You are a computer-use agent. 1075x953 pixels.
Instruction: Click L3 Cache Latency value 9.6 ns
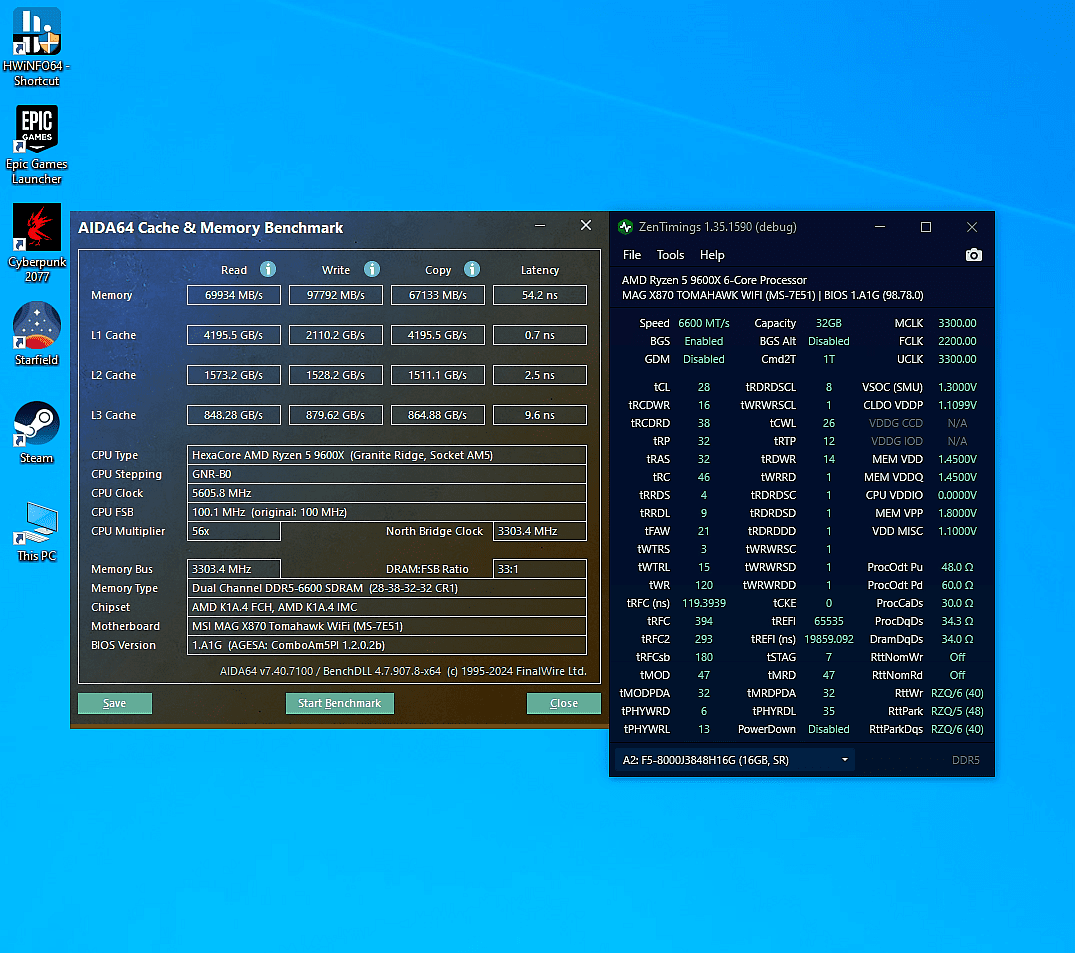click(x=540, y=415)
